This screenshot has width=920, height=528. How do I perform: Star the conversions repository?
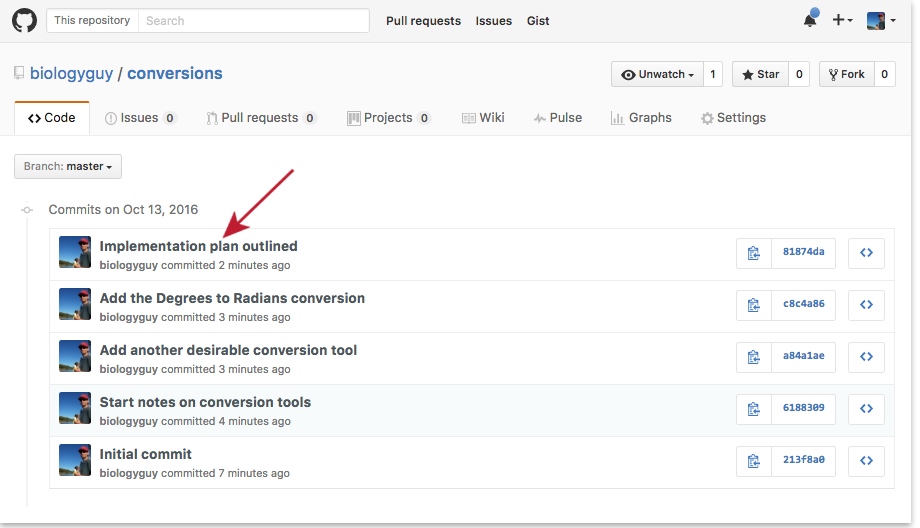(x=760, y=75)
